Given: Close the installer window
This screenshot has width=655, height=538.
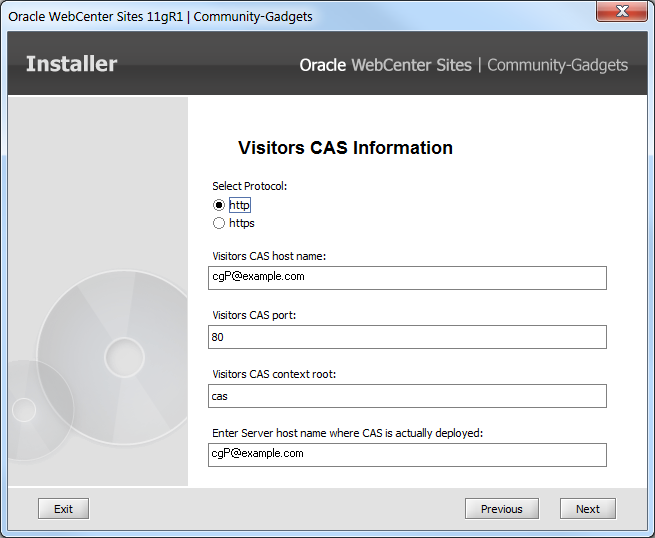Looking at the screenshot, I should pyautogui.click(x=622, y=11).
